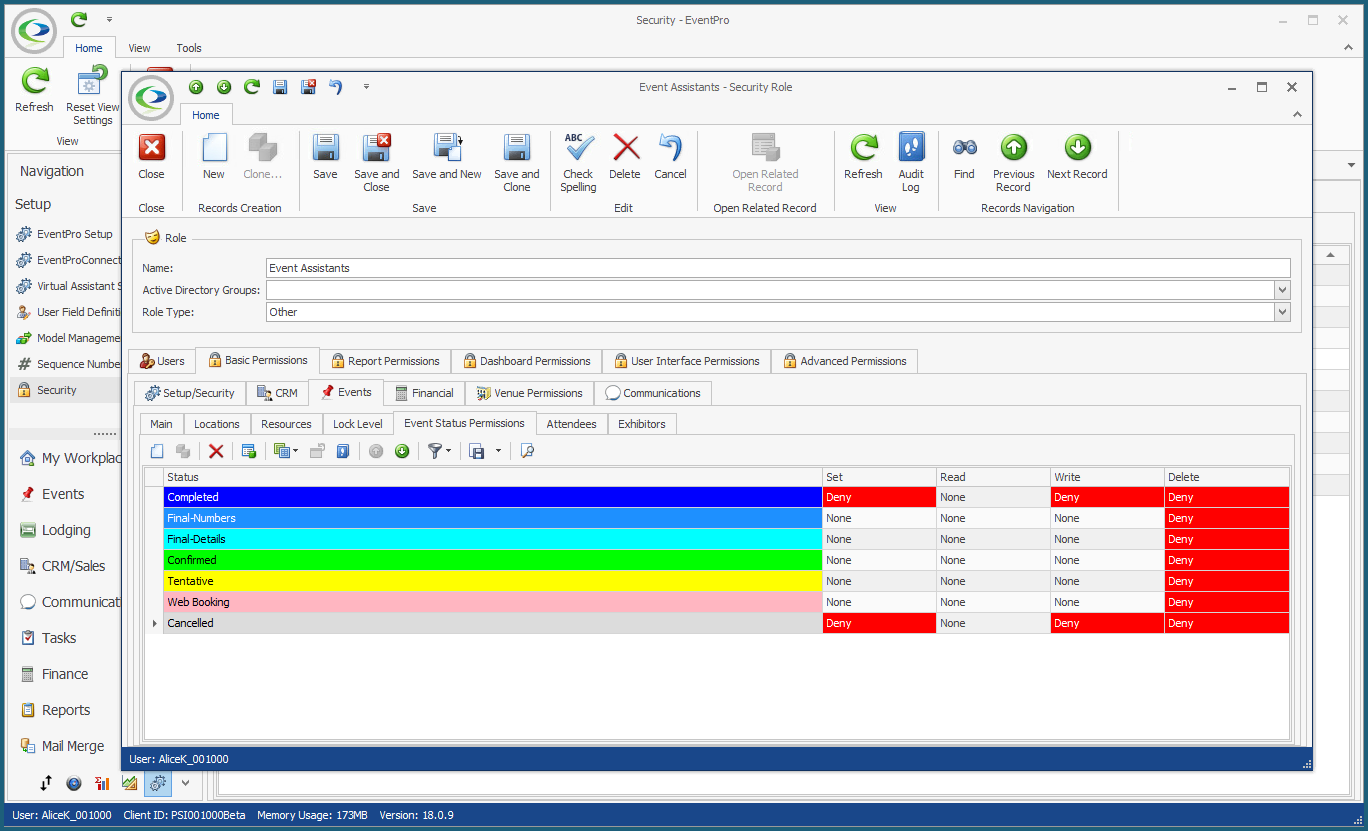Screen dimensions: 1368x831
Task: Click quick-access save-and-close disk icon
Action: tap(308, 87)
